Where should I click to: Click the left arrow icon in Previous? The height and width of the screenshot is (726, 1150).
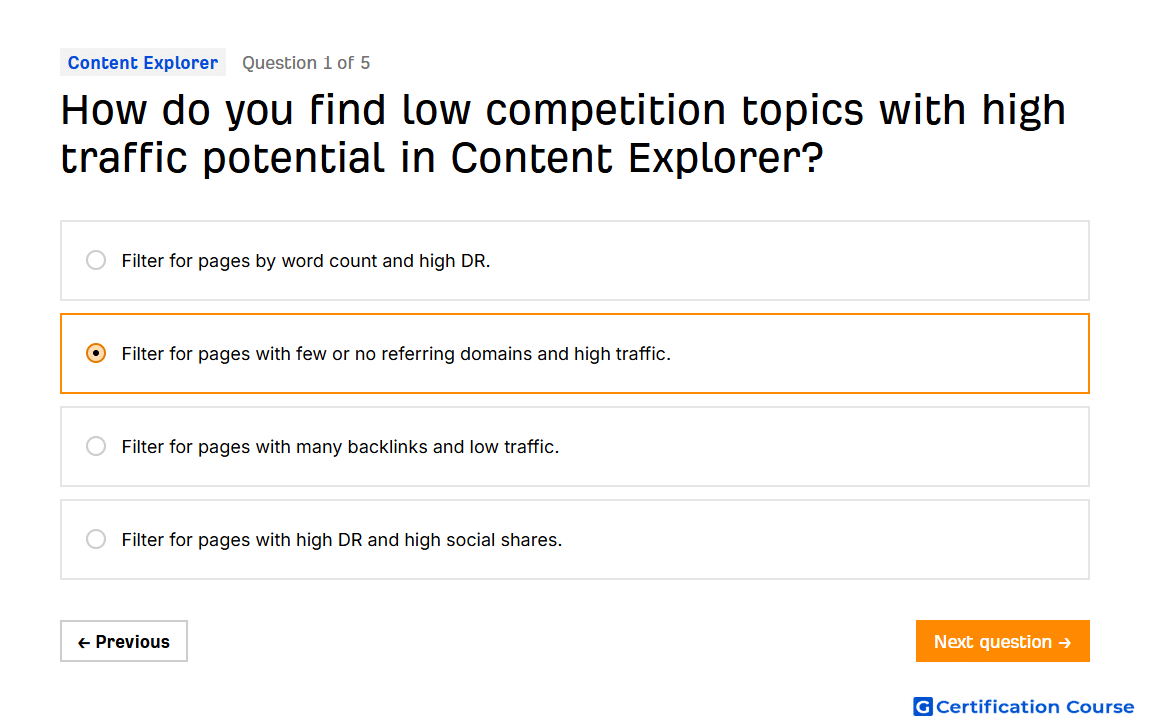[x=84, y=642]
